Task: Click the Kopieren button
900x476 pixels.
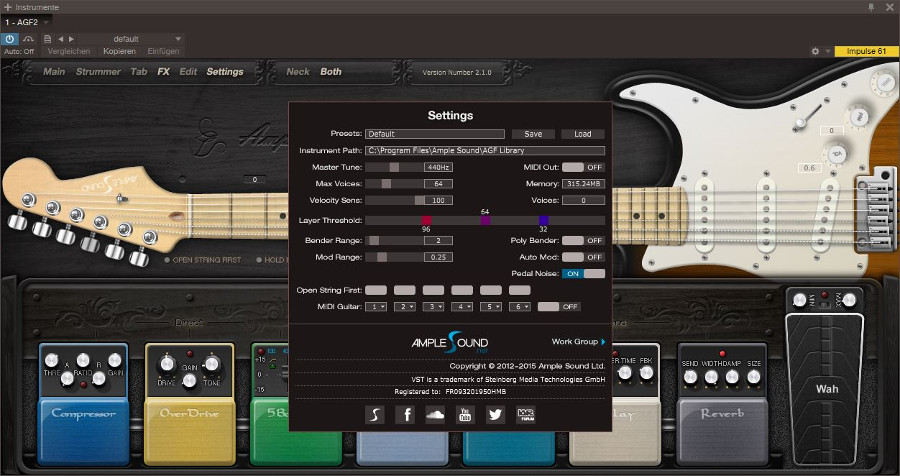Action: click(x=119, y=51)
